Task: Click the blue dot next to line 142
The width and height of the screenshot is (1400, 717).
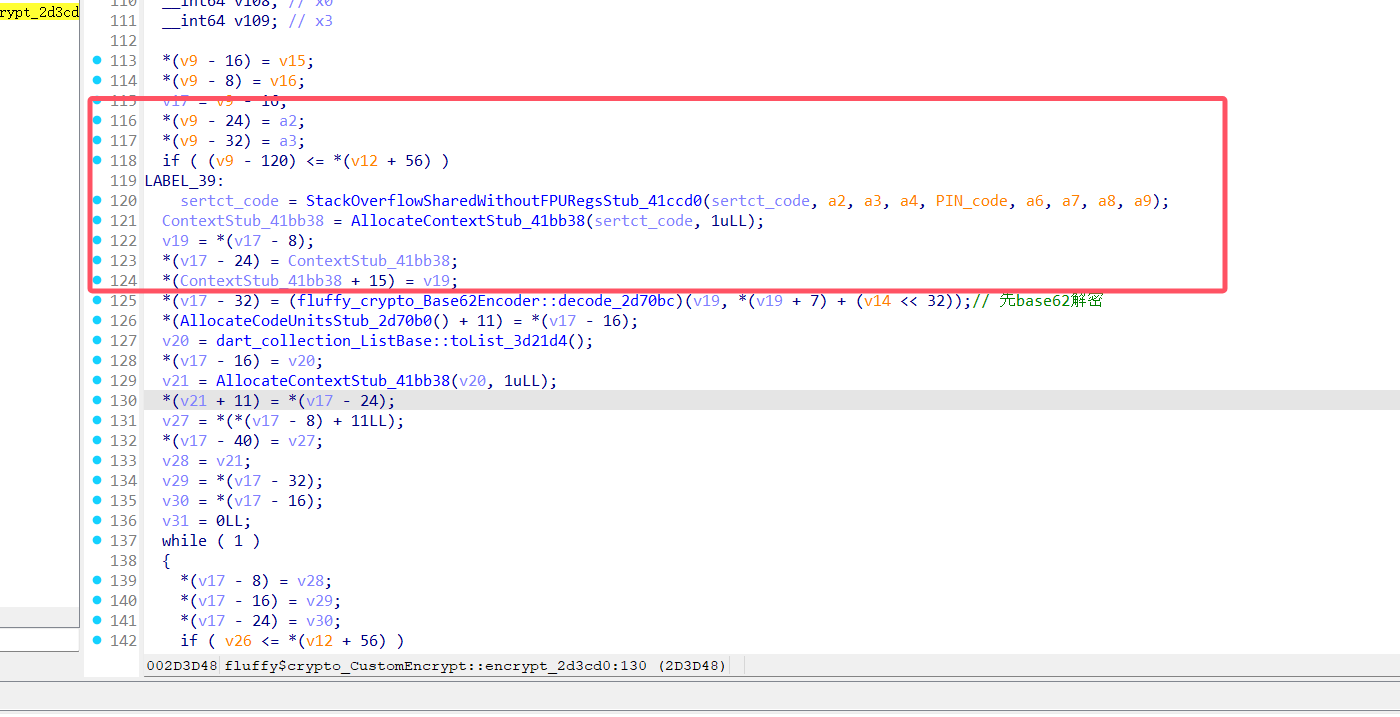Action: 96,641
